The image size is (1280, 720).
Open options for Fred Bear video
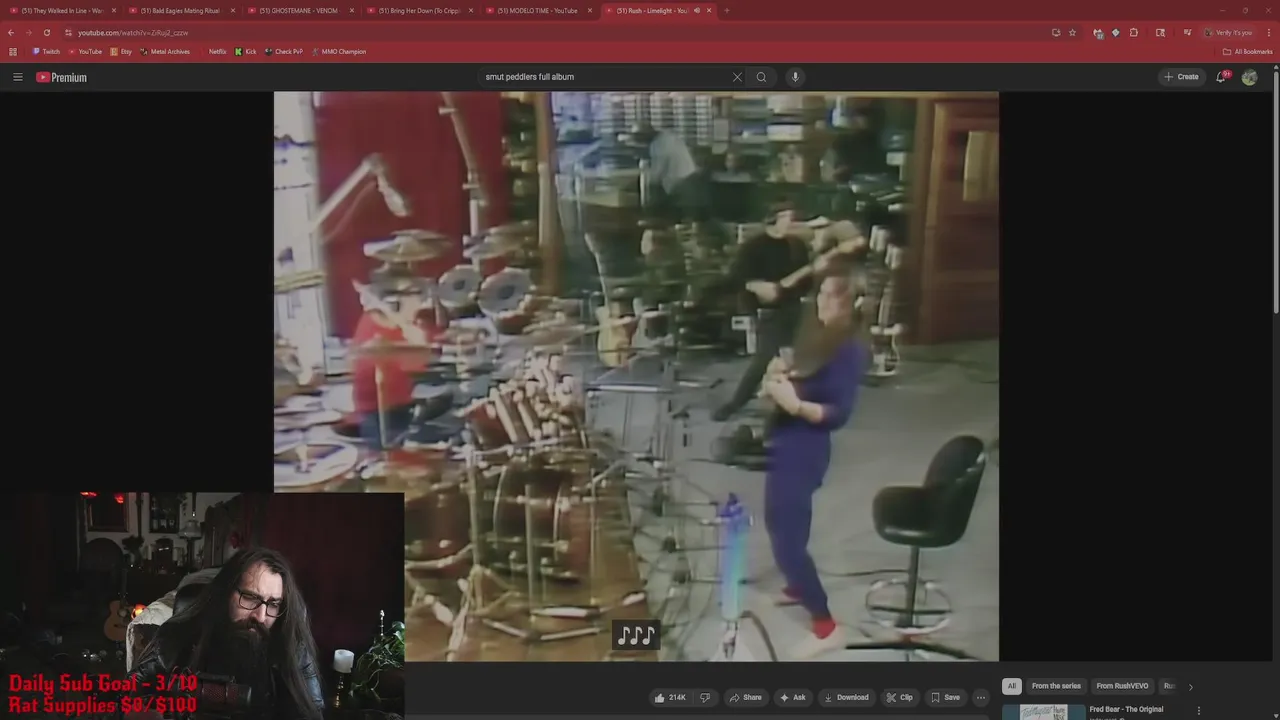(1199, 710)
